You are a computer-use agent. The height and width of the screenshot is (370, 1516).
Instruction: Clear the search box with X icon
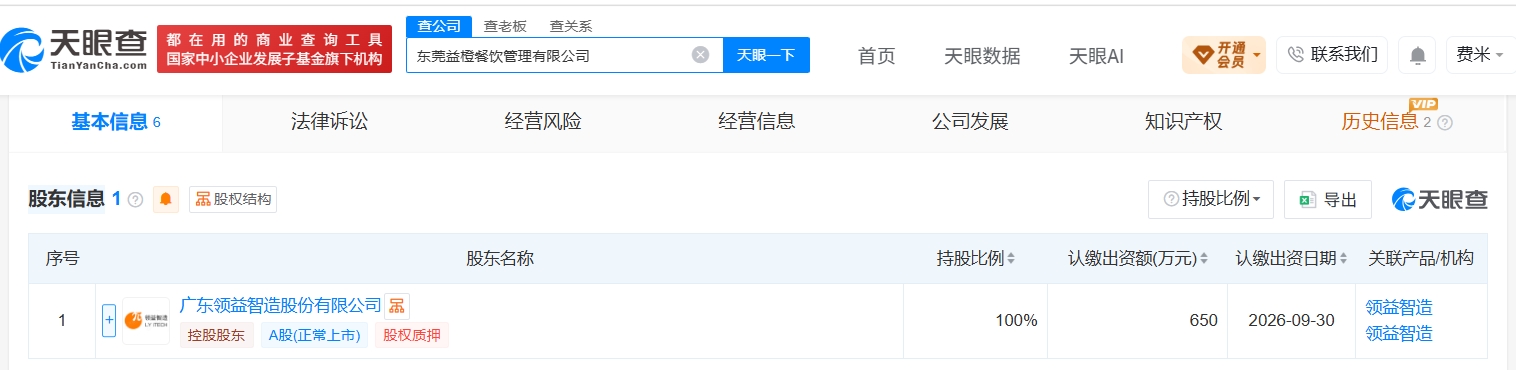pyautogui.click(x=701, y=55)
